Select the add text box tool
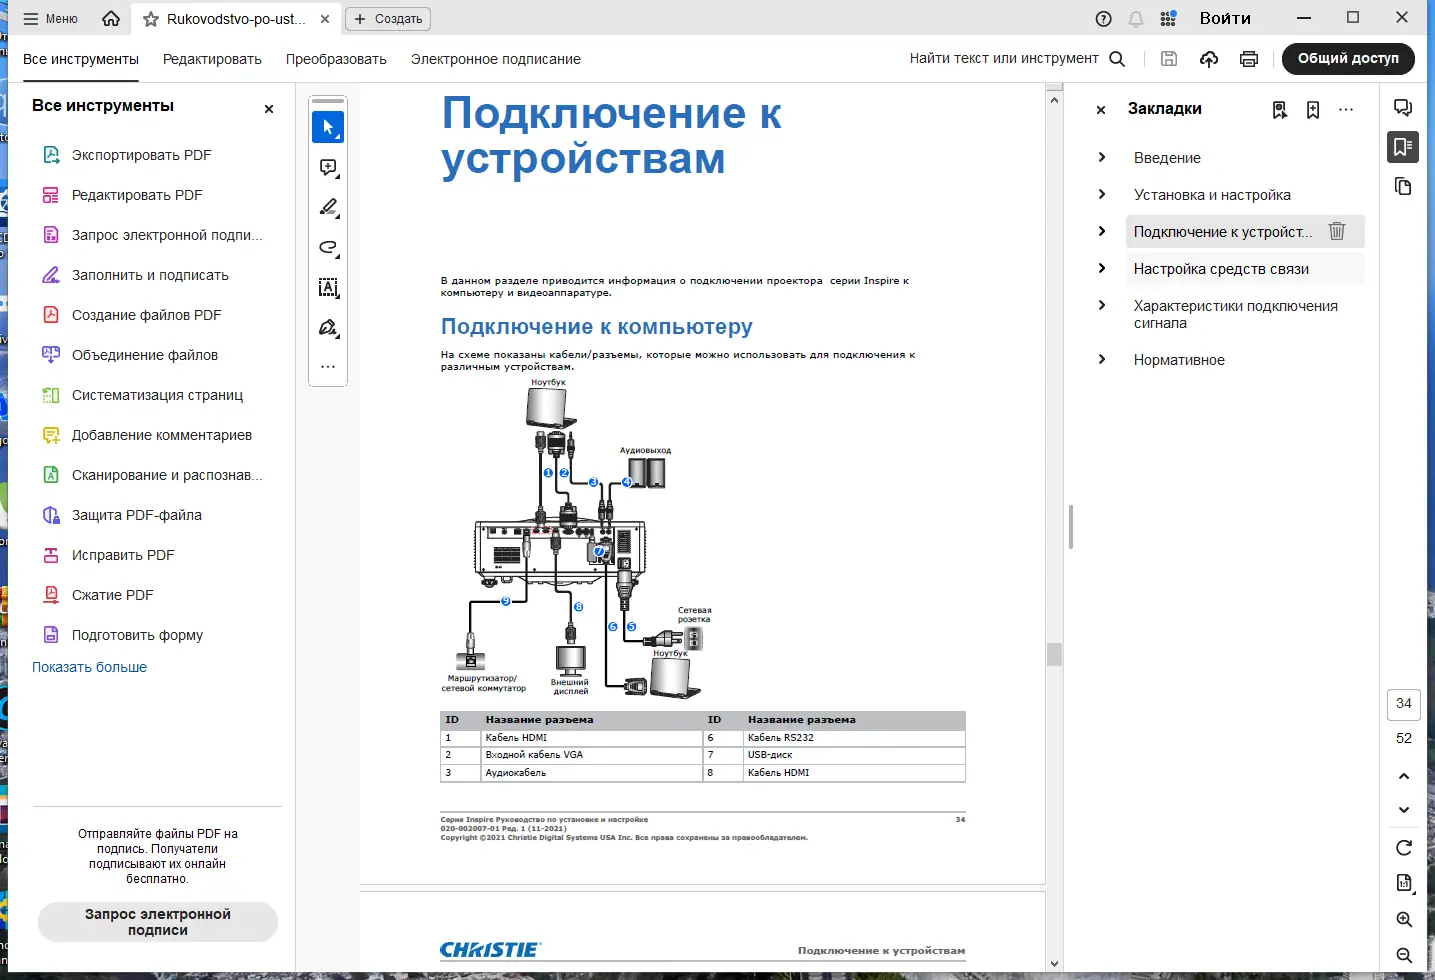This screenshot has width=1435, height=980. tap(328, 287)
